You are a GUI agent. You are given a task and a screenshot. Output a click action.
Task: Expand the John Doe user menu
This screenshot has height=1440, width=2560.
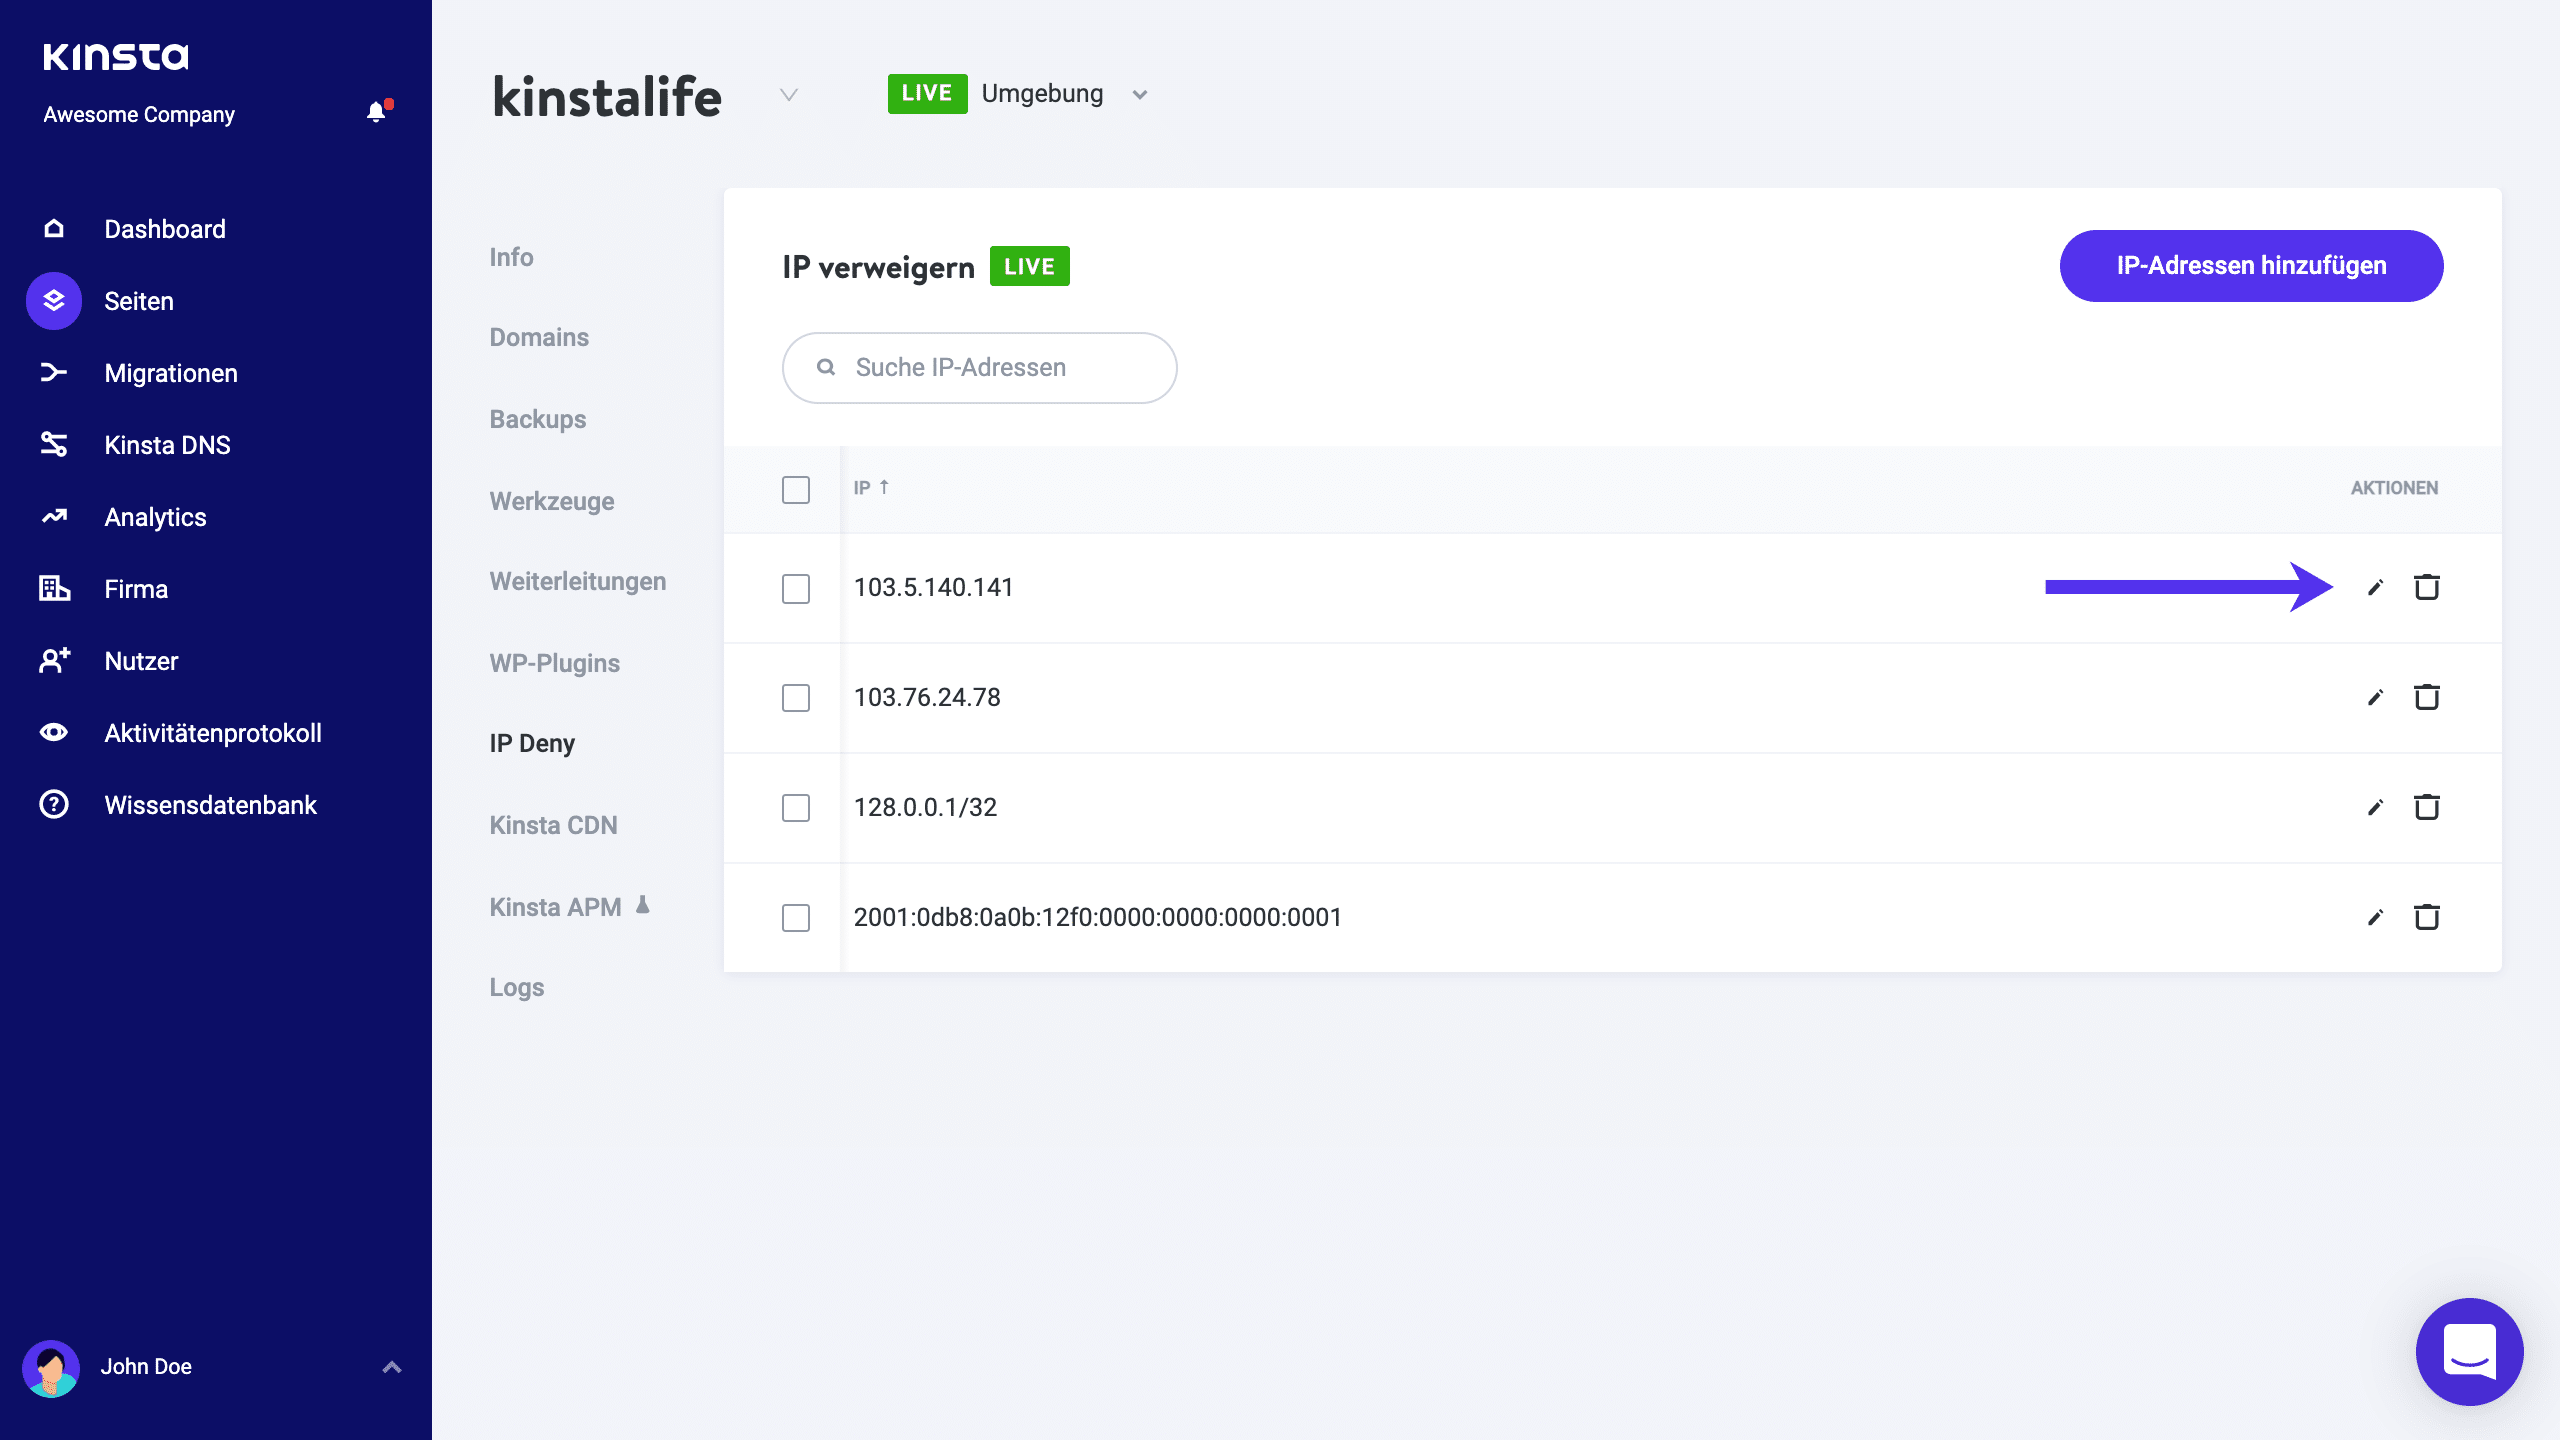click(391, 1367)
